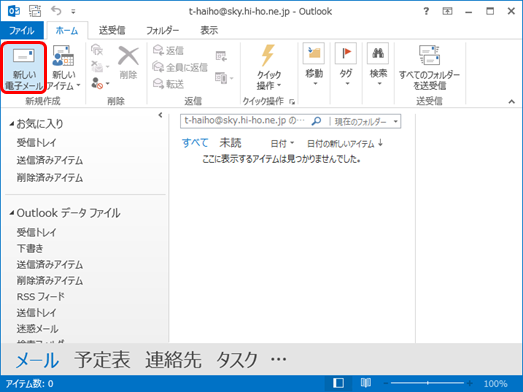Image resolution: width=523 pixels, height=392 pixels.
Task: Select 送信済みアイテム under Outlook データ ファイル
Action: coord(50,265)
